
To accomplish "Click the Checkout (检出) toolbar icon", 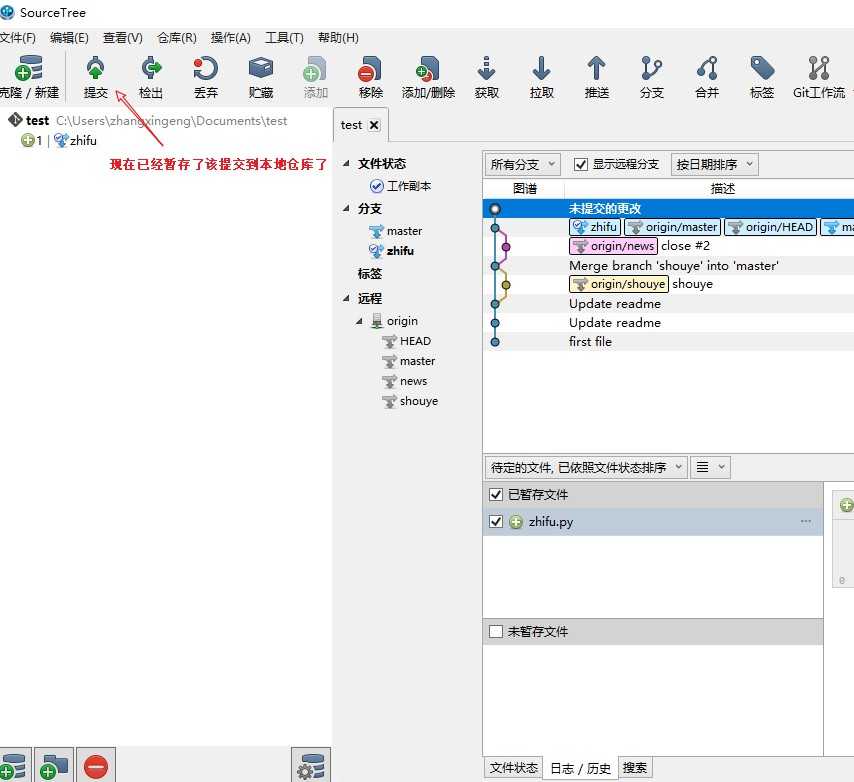I will 151,68.
